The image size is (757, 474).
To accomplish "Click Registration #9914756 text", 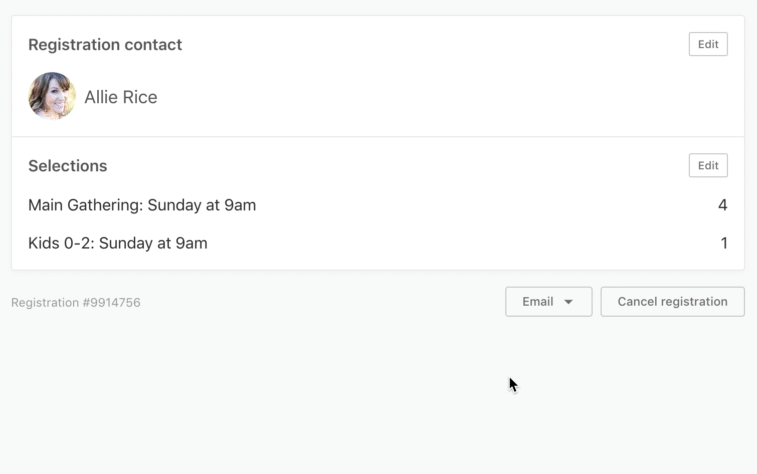I will (76, 302).
